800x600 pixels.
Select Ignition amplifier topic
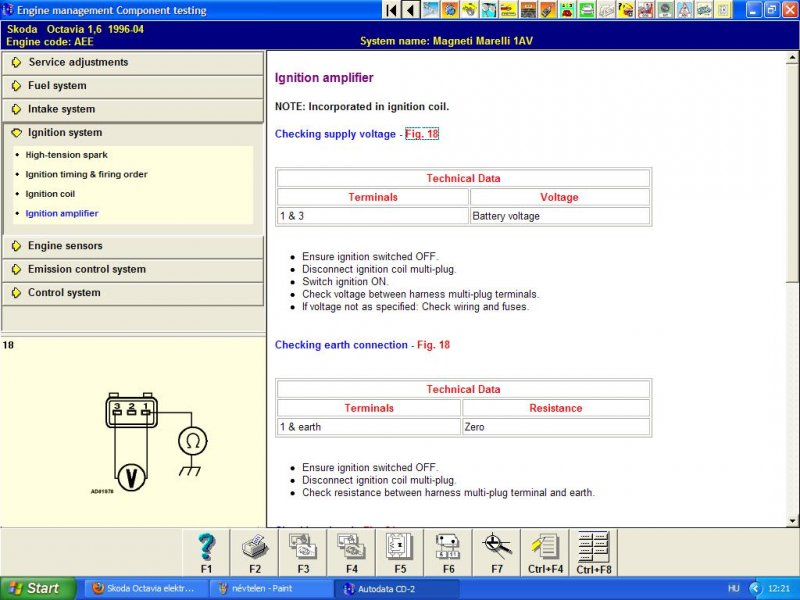click(x=62, y=213)
